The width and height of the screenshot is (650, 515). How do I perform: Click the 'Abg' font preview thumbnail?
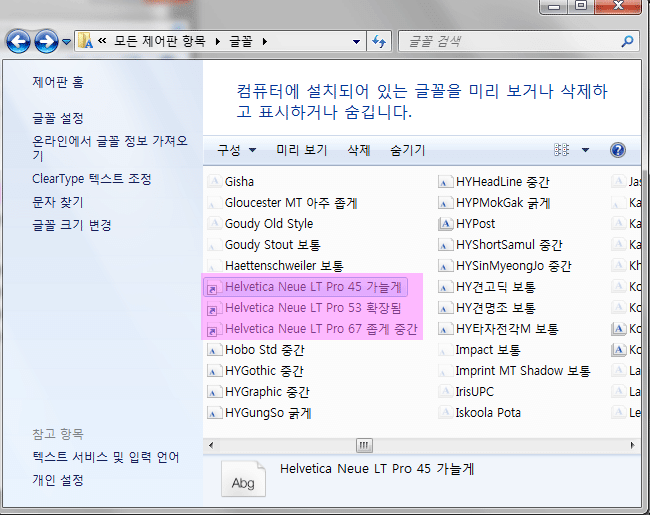click(243, 479)
